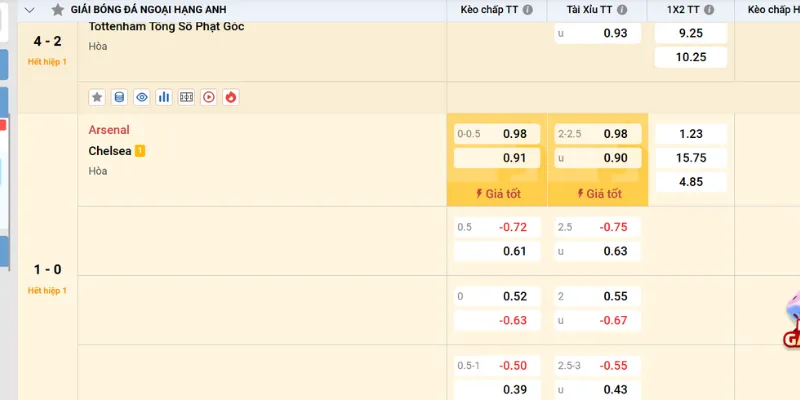Click the 4 - 2 score
This screenshot has height=400, width=800.
click(x=47, y=41)
